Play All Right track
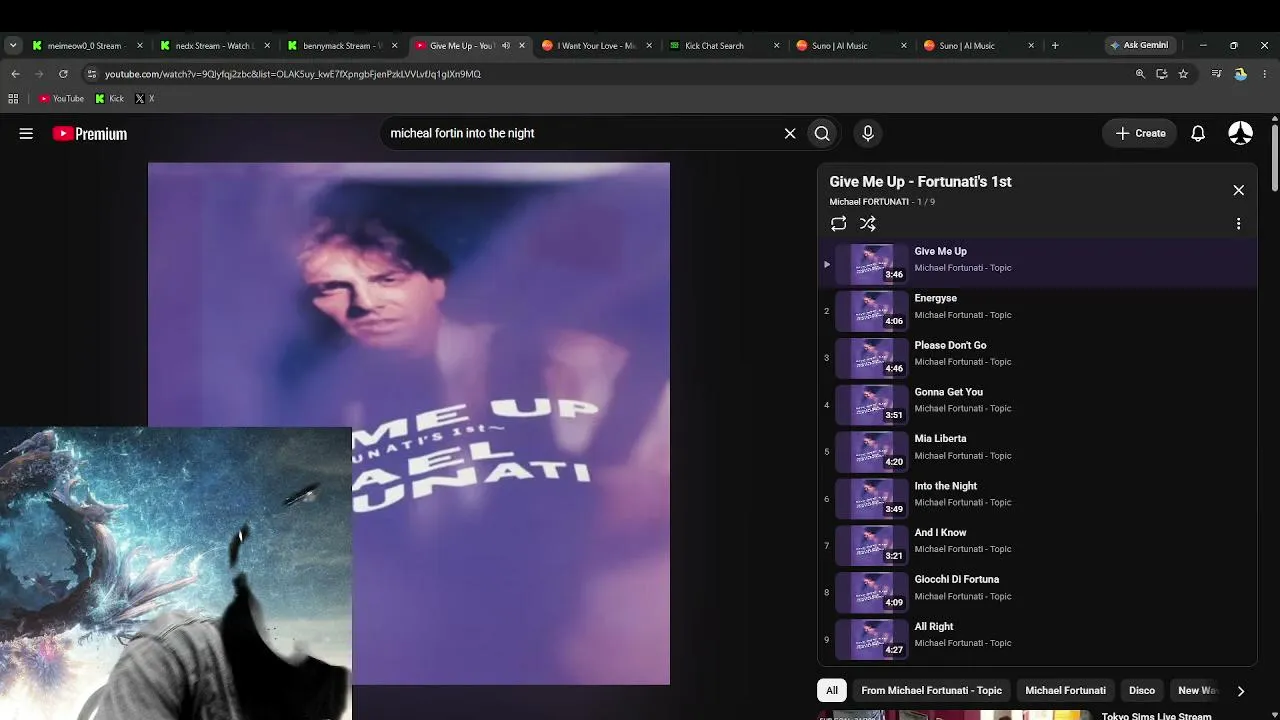1280x720 pixels. click(1038, 640)
